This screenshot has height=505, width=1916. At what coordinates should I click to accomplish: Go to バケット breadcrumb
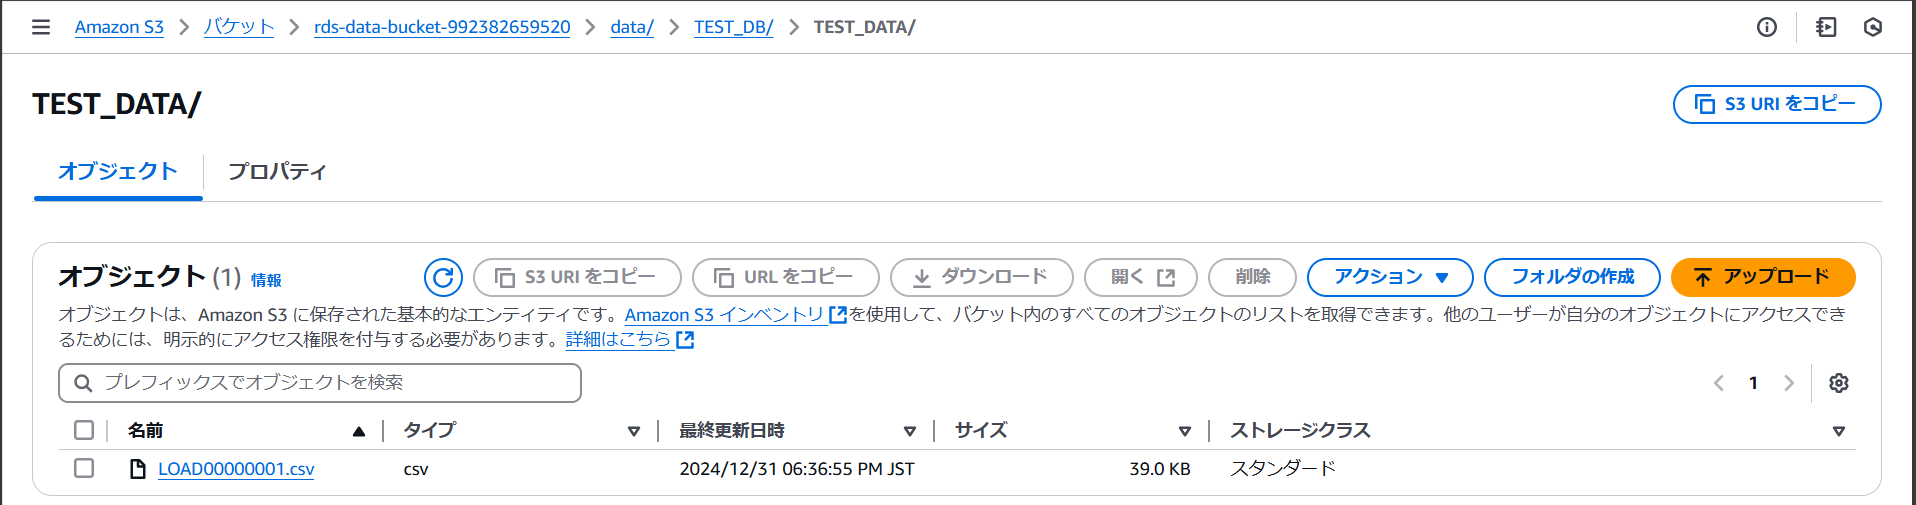pyautogui.click(x=239, y=27)
